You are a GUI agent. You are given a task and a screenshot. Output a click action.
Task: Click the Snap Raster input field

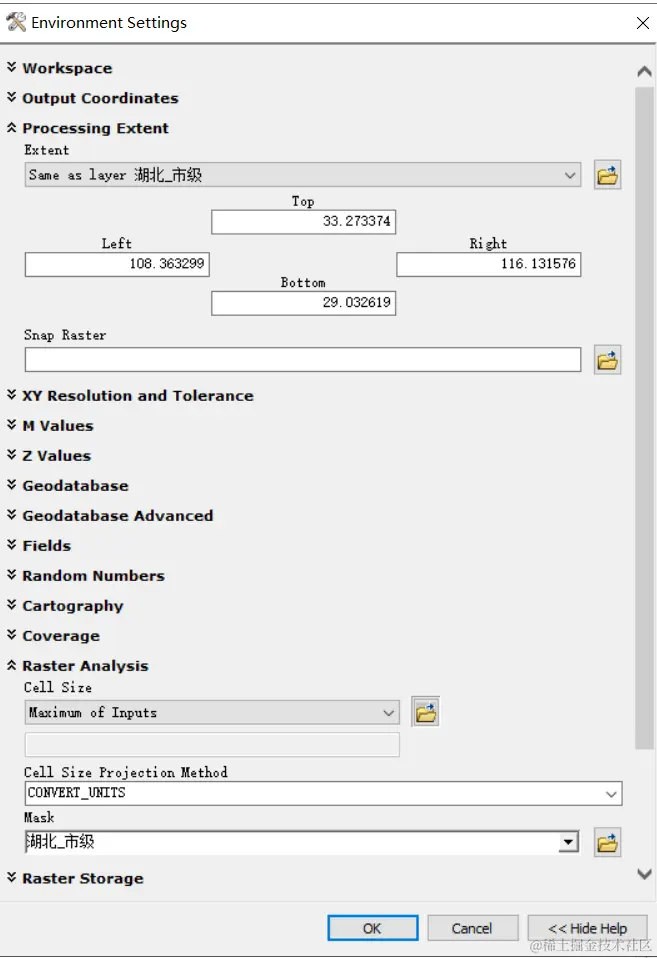click(x=303, y=359)
